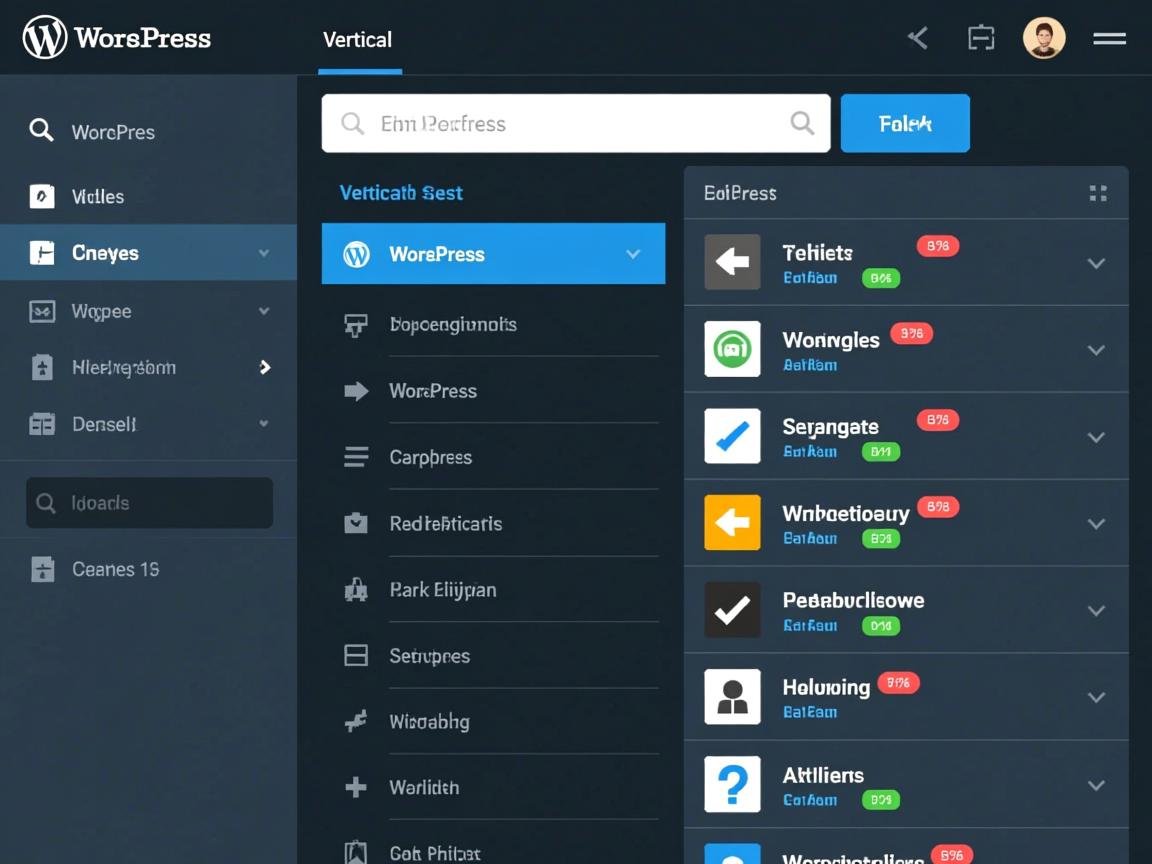Expand the Cneyes sidebar item
Screen dimensions: 1152x864
(x=264, y=253)
